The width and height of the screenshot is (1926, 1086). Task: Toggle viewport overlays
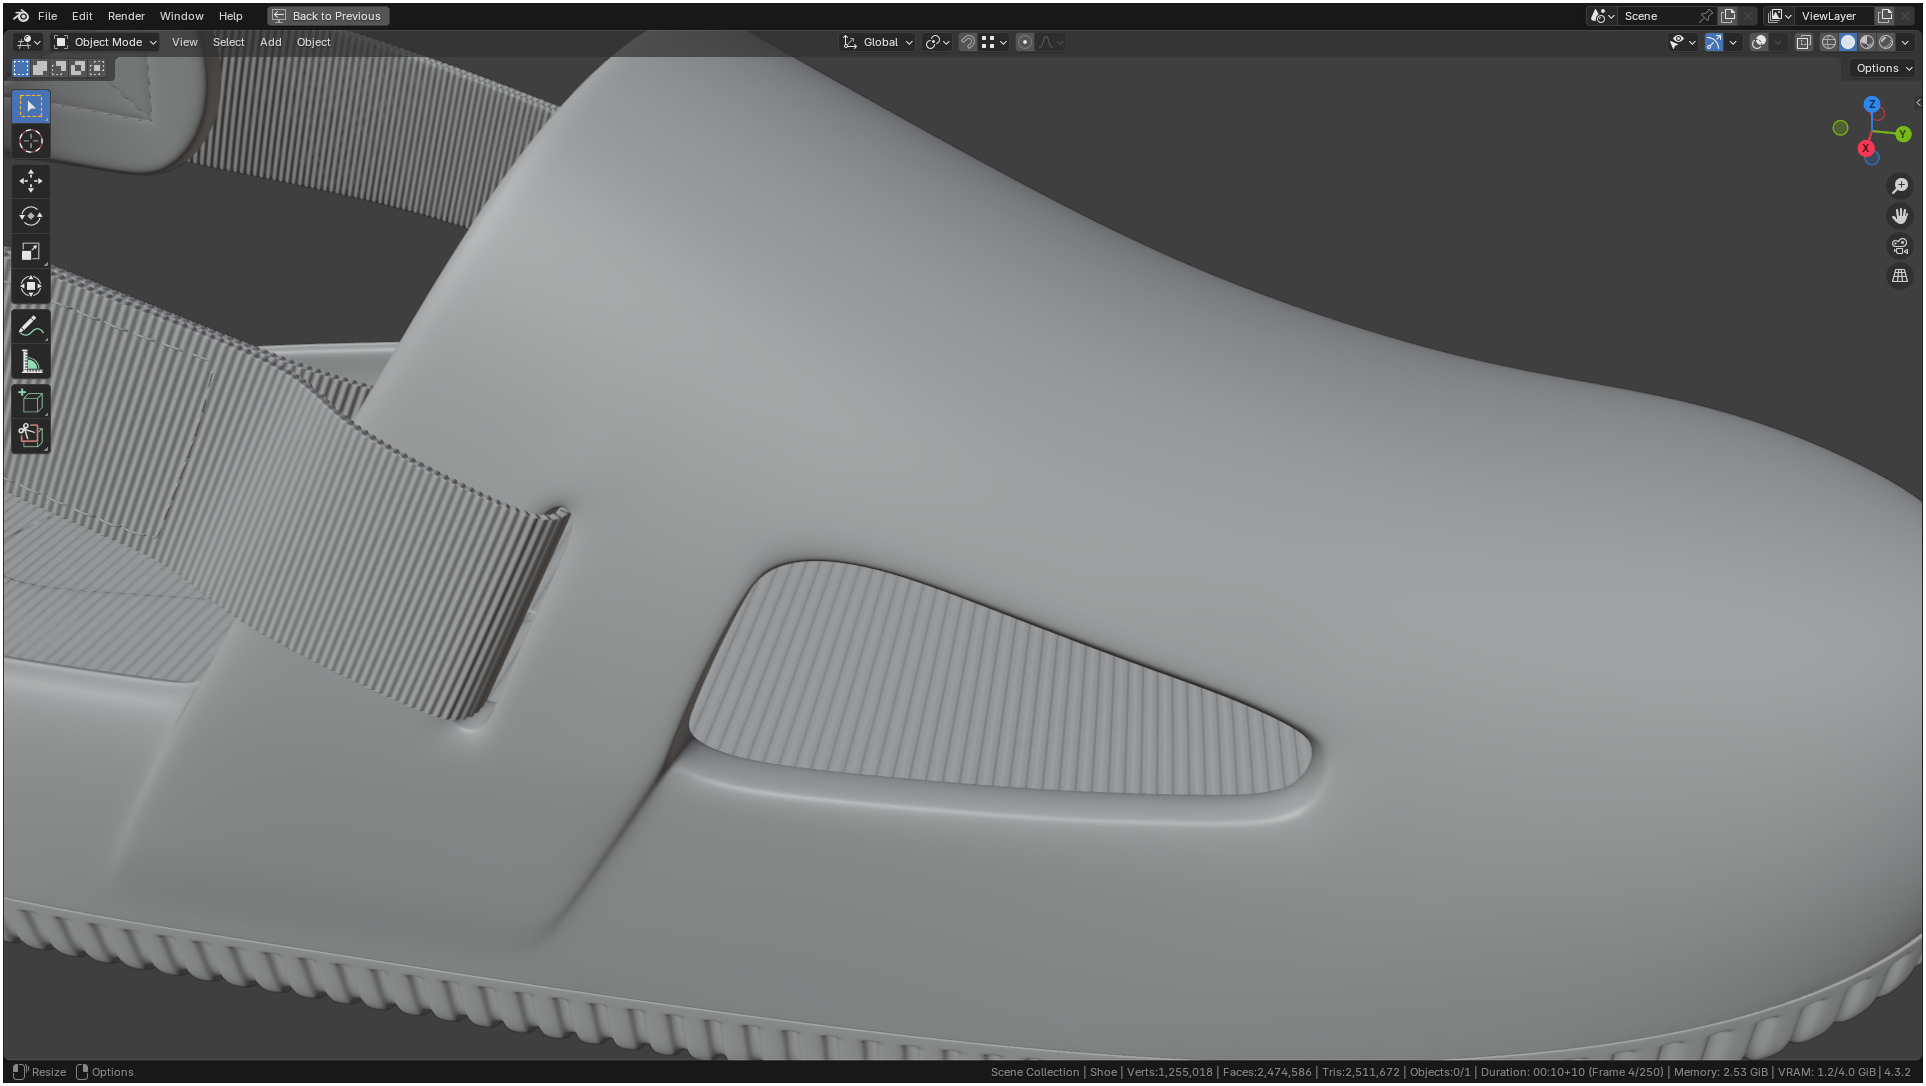(1759, 42)
